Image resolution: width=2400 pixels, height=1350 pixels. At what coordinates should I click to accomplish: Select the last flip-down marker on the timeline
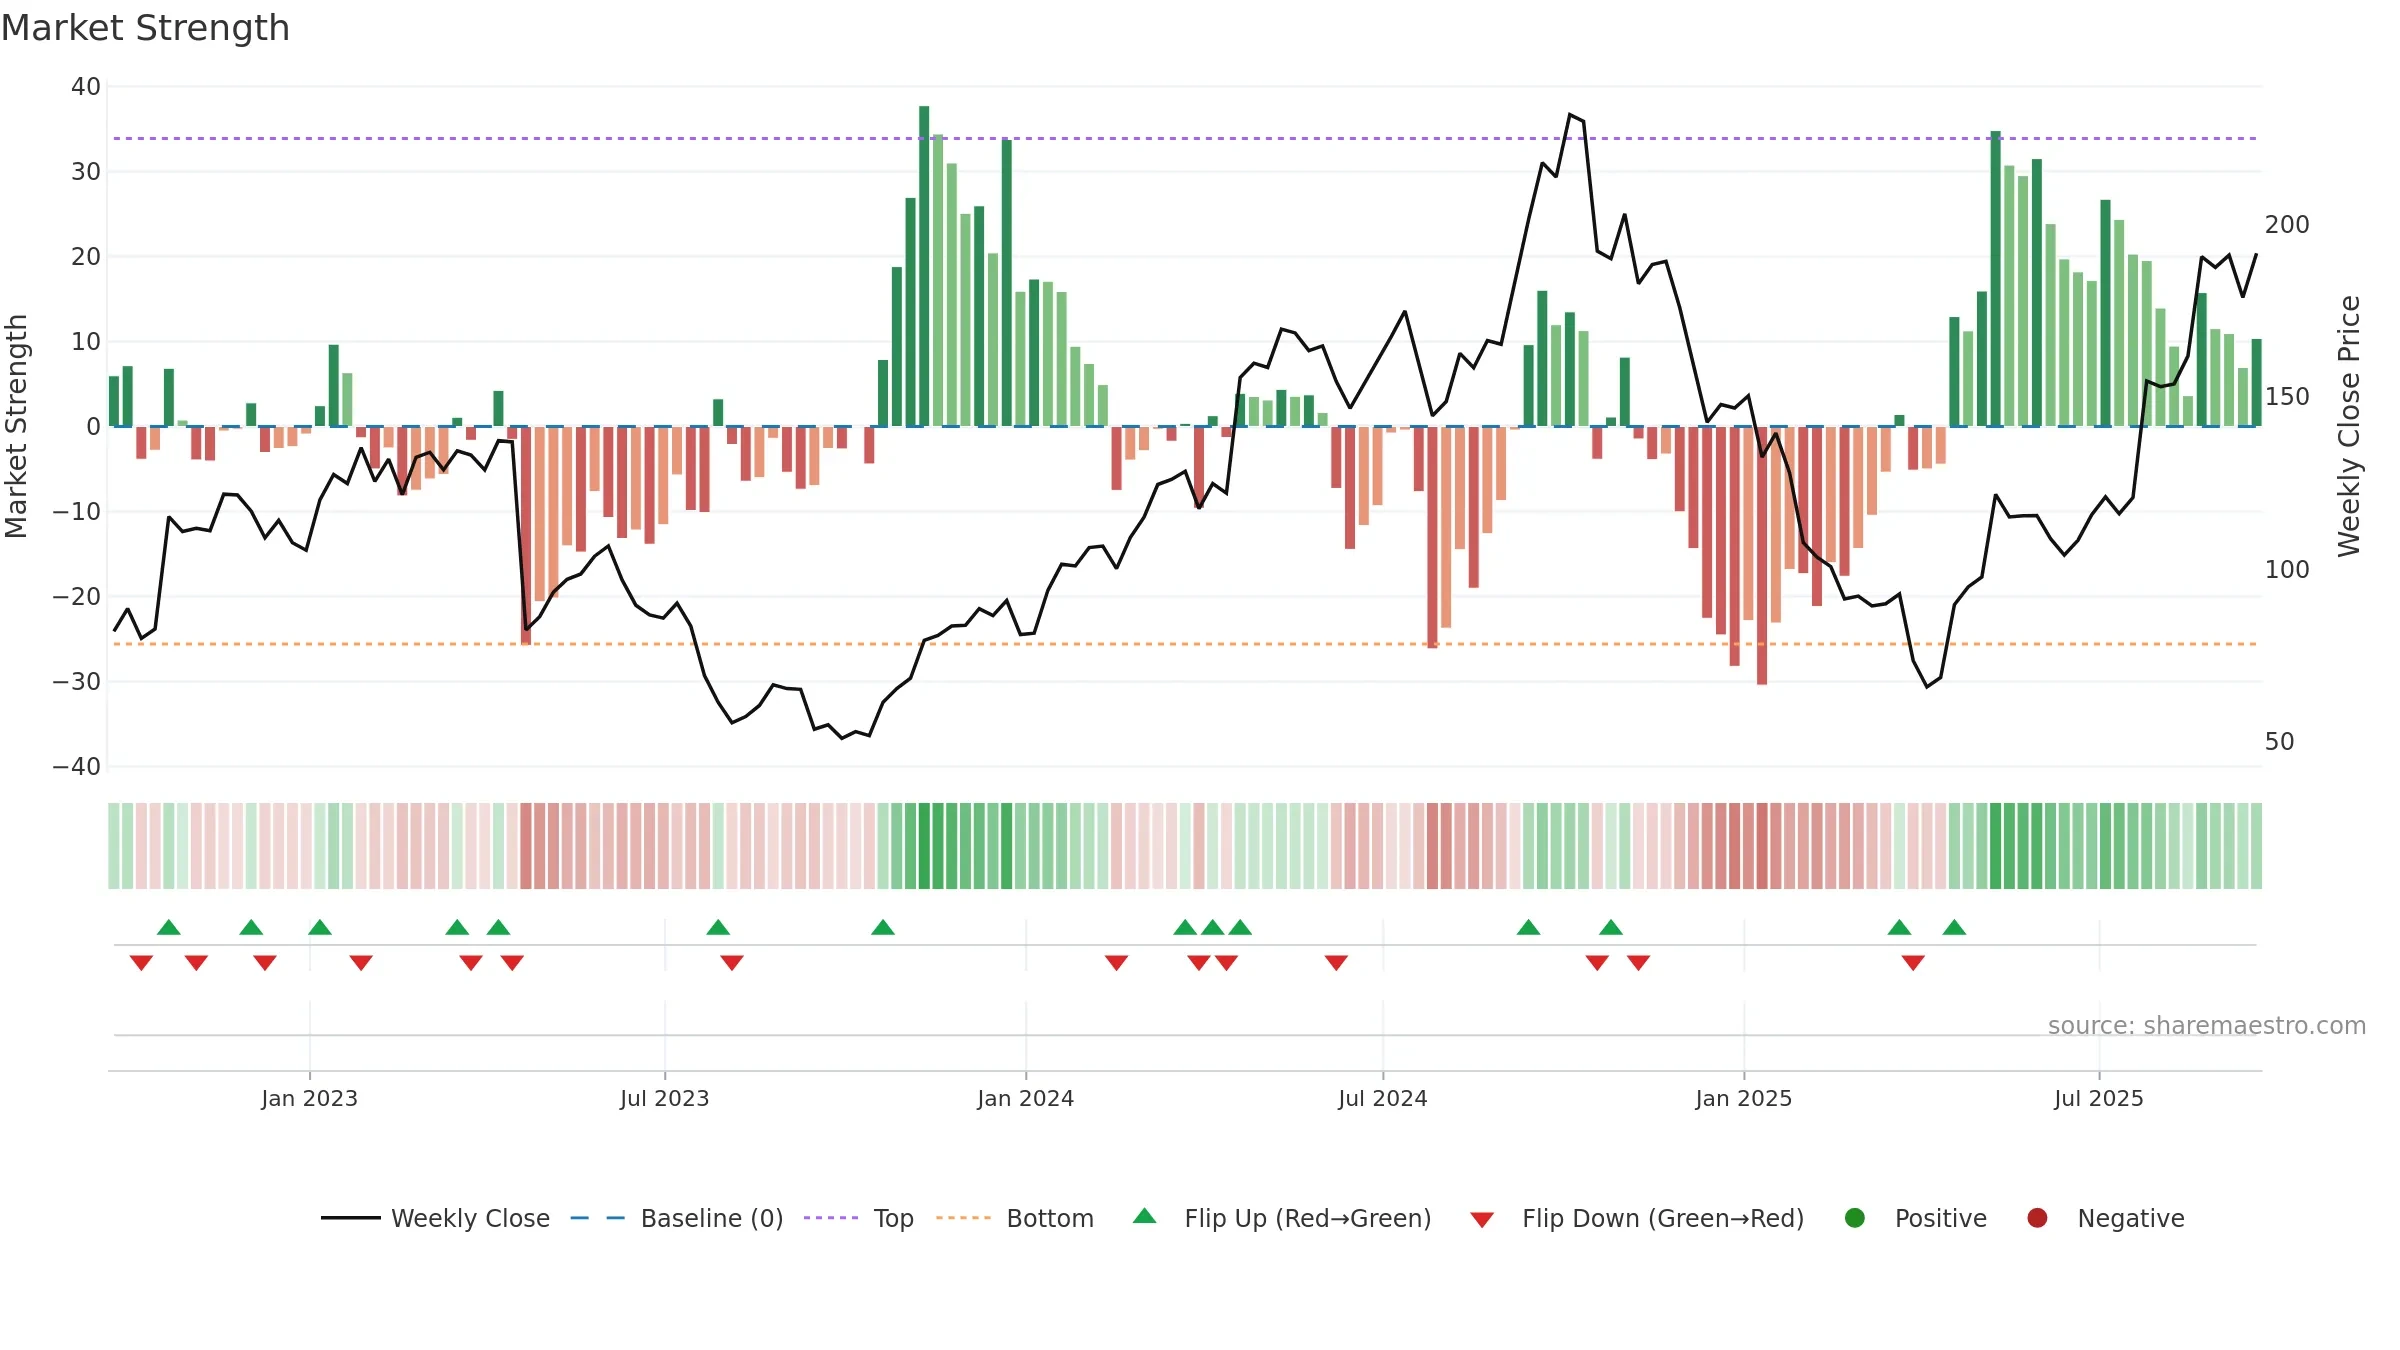[1913, 963]
